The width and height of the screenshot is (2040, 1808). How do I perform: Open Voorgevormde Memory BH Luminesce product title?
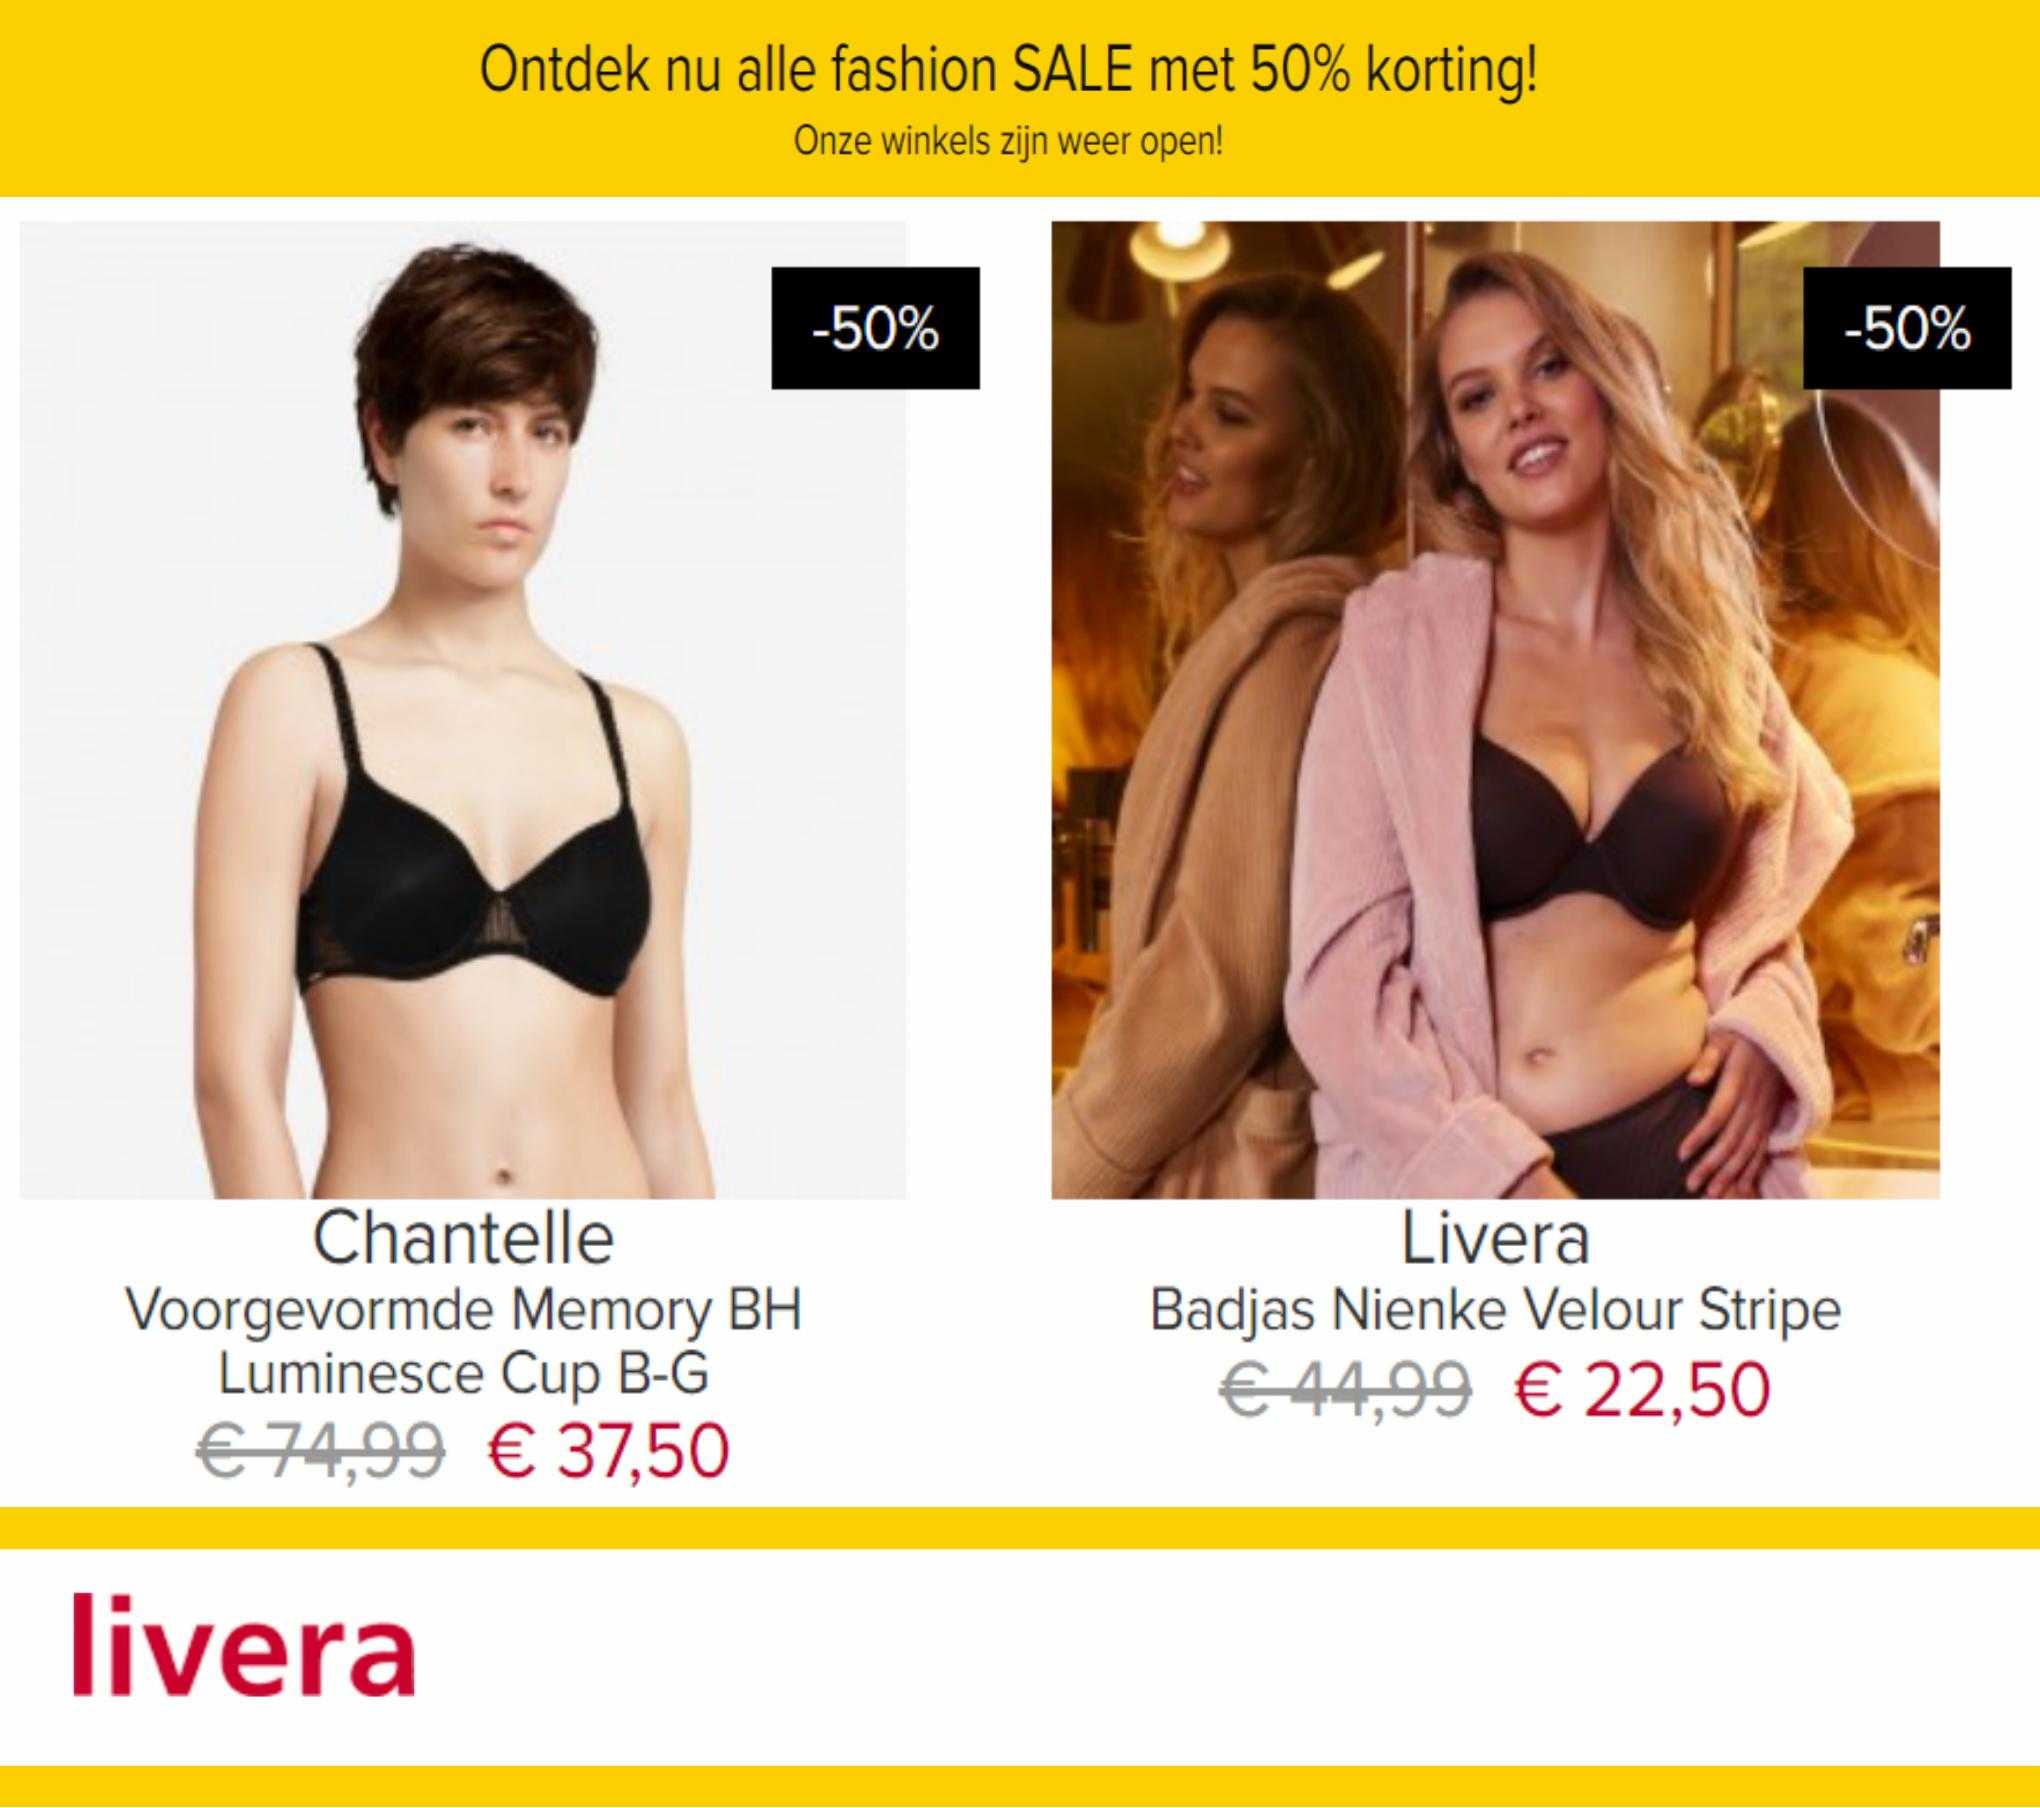coord(463,1342)
